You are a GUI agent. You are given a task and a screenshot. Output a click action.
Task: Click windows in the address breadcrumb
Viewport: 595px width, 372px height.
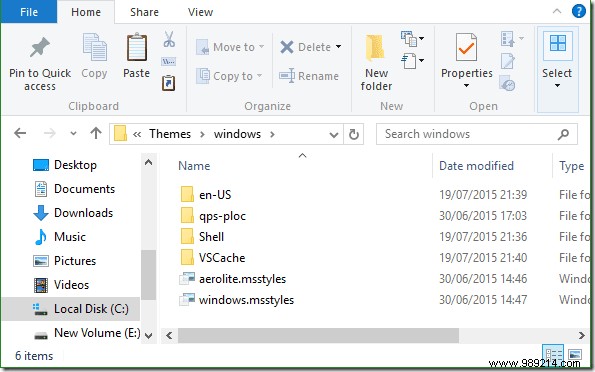click(237, 134)
